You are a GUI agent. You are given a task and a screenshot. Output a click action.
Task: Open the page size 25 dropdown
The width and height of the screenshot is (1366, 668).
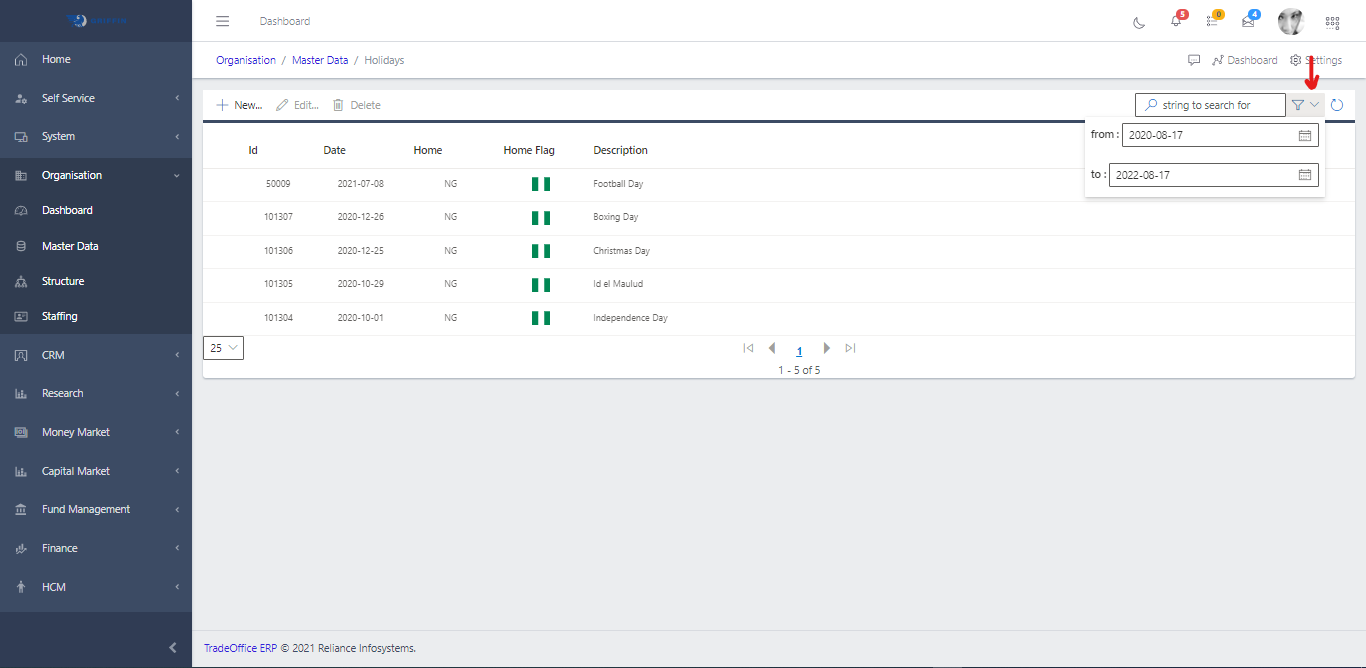point(223,348)
